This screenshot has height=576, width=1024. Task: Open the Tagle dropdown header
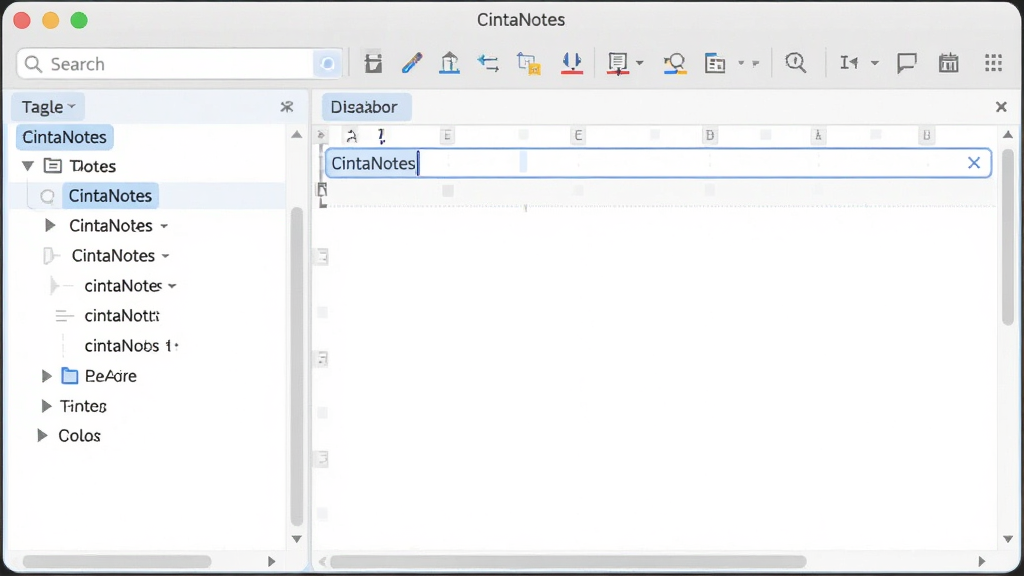click(x=48, y=106)
